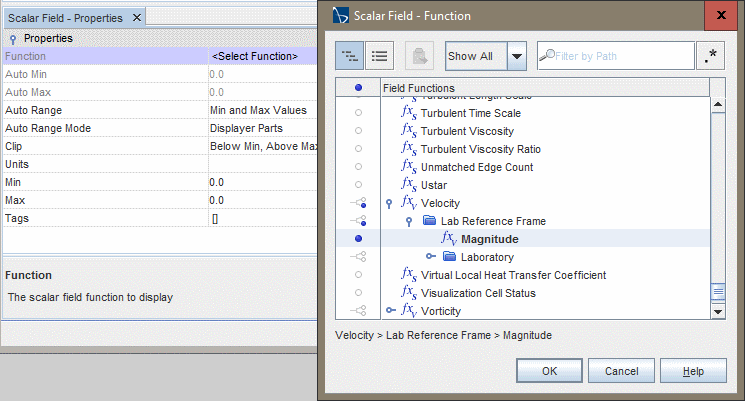The height and width of the screenshot is (401, 745).
Task: Click the grayed-out paste icon in toolbar
Action: 419,56
